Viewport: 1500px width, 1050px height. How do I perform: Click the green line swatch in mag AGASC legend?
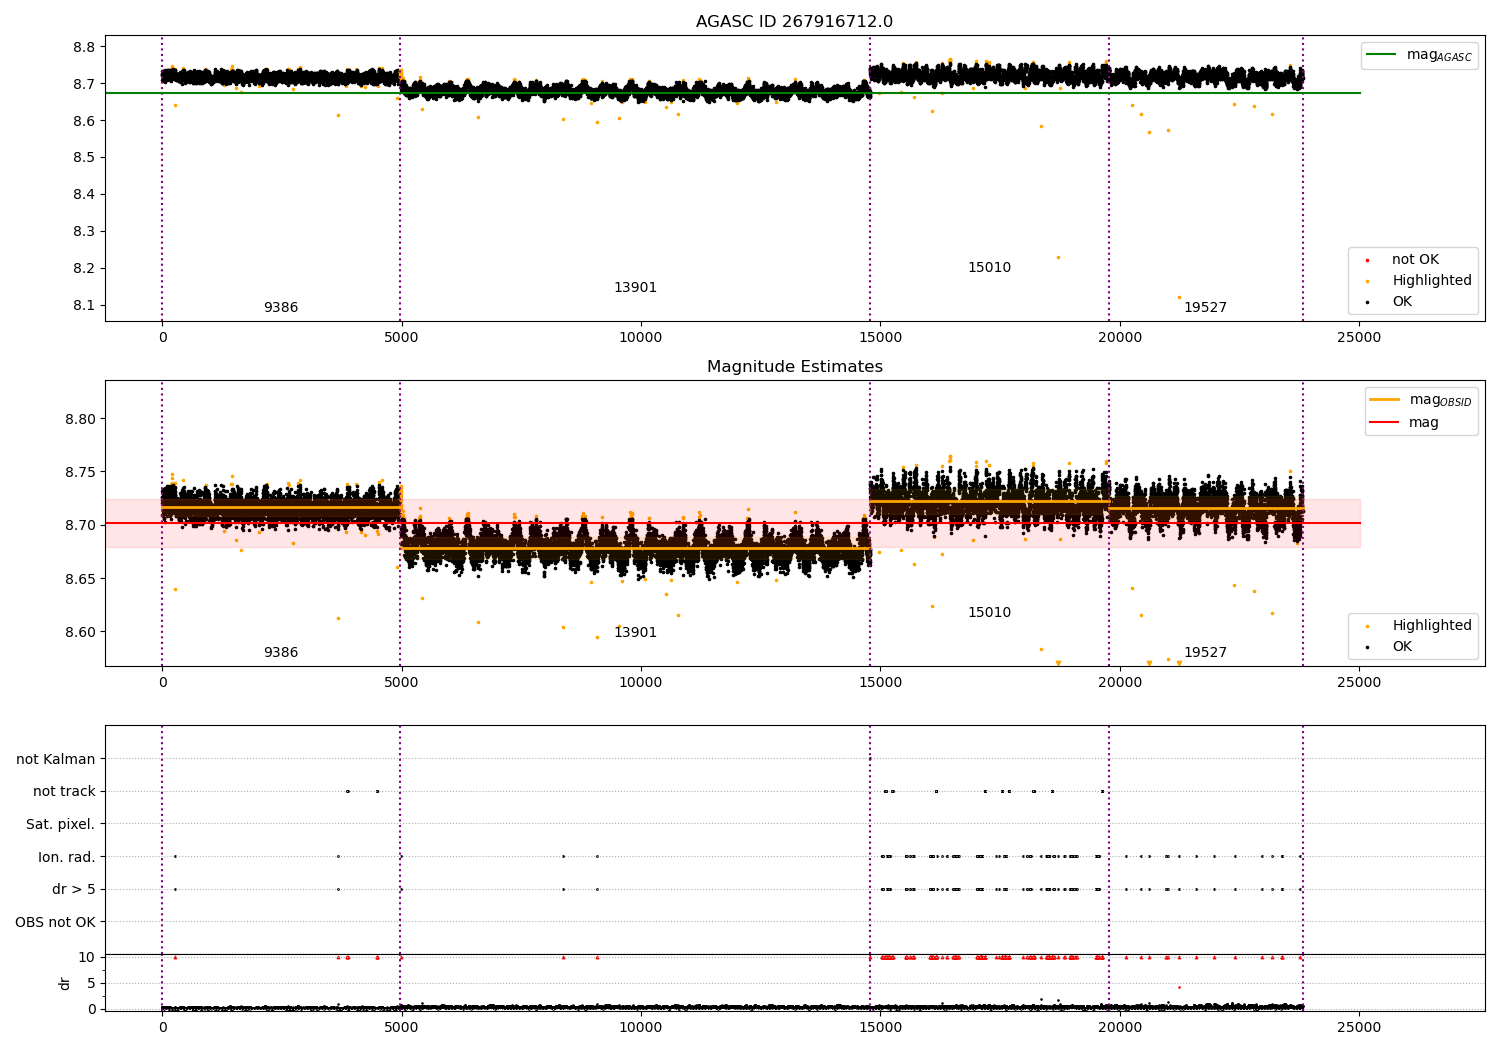1383,55
